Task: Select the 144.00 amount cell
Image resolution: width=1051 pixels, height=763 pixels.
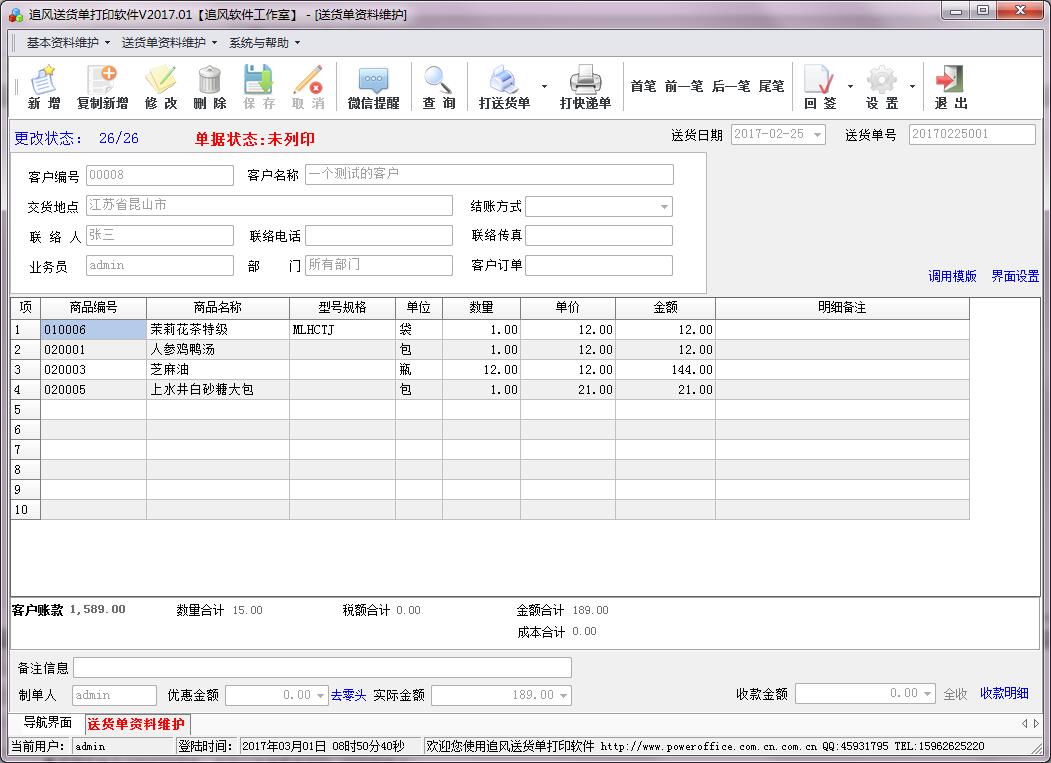Action: coord(665,369)
